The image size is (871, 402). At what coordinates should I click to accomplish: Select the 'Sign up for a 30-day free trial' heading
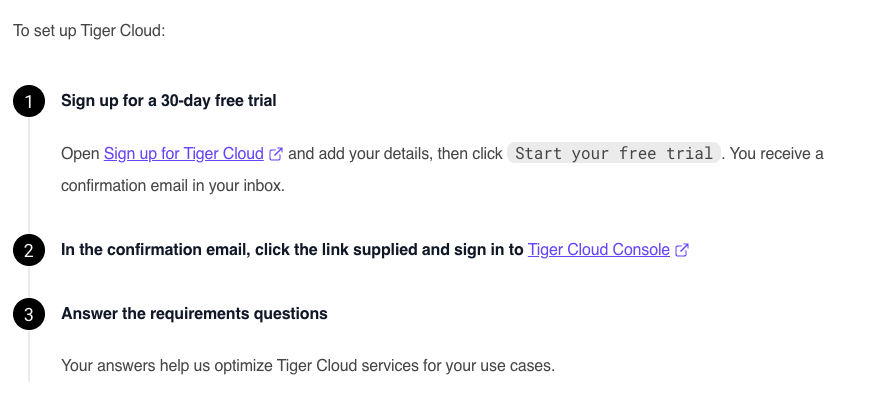[168, 101]
